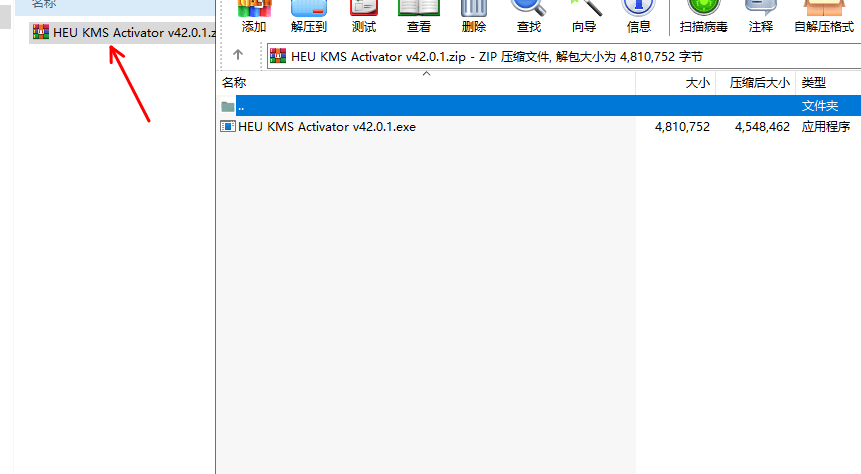Click the 添加 (Add) toolbar icon
The height and width of the screenshot is (474, 861).
coord(254,15)
